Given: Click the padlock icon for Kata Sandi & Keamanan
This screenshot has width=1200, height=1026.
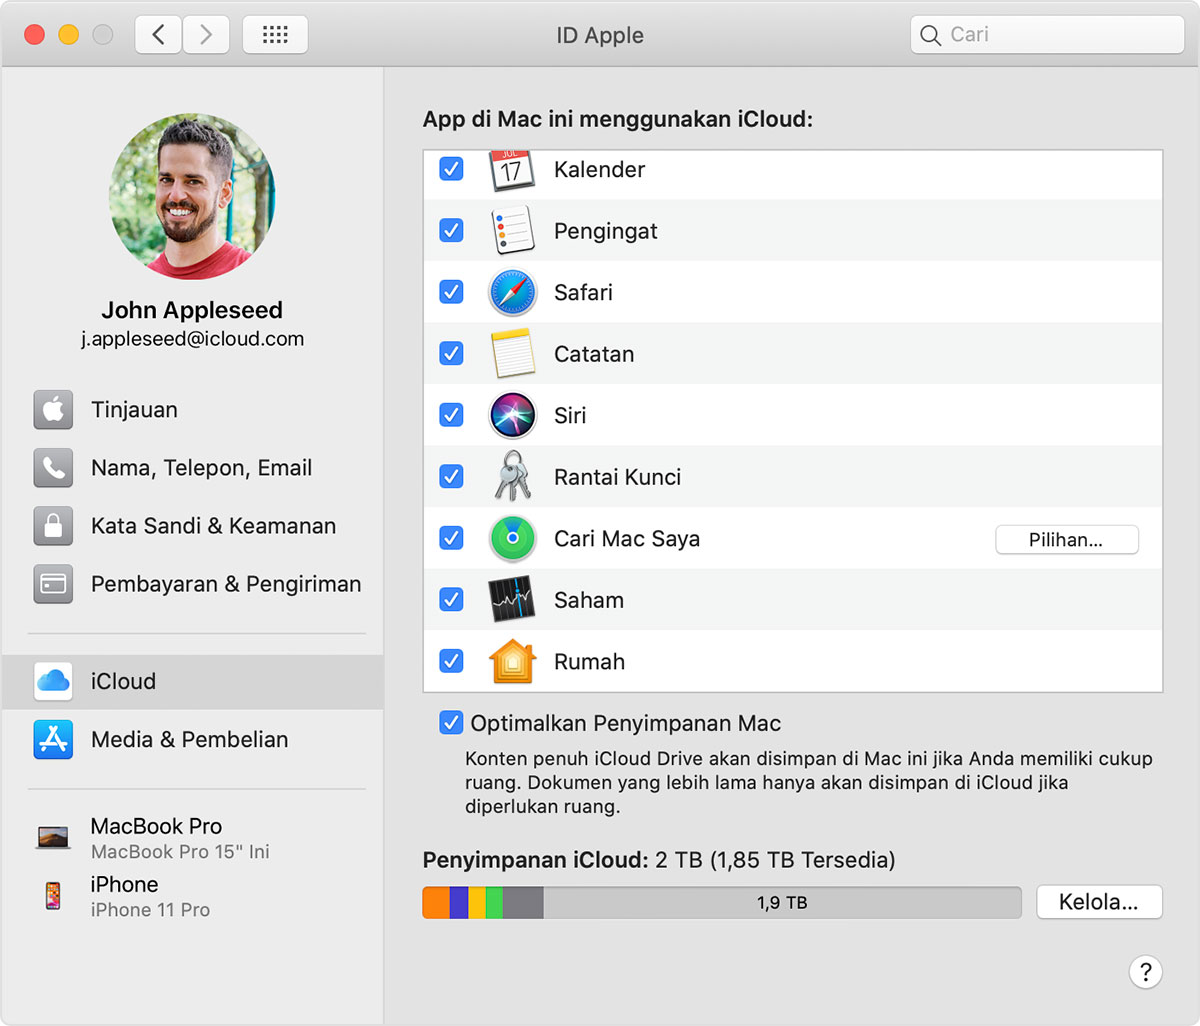Looking at the screenshot, I should coord(53,526).
